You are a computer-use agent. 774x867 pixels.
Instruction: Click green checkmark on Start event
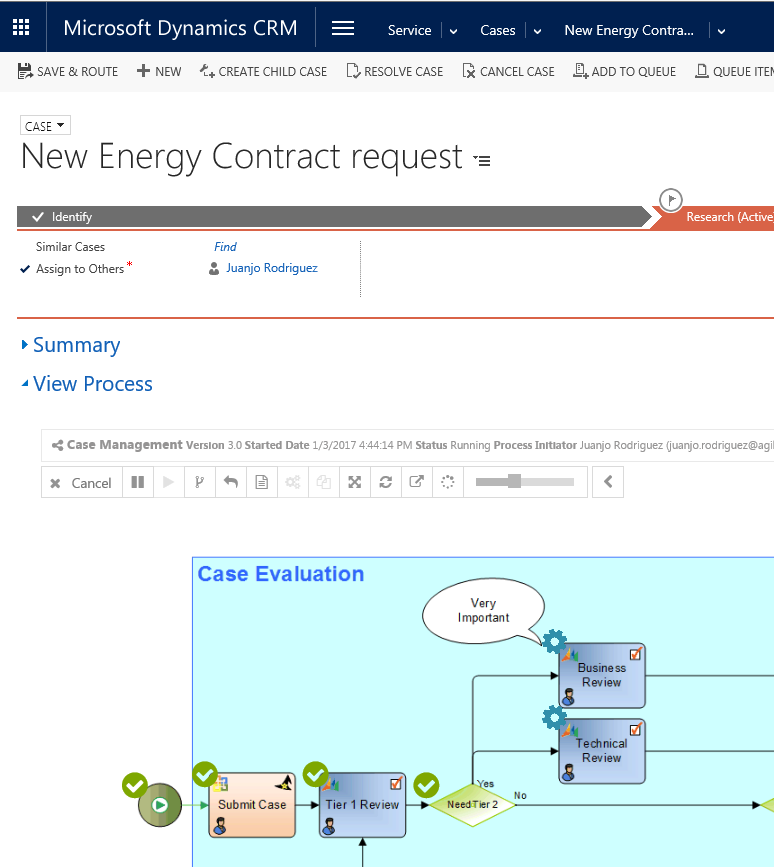[x=135, y=785]
